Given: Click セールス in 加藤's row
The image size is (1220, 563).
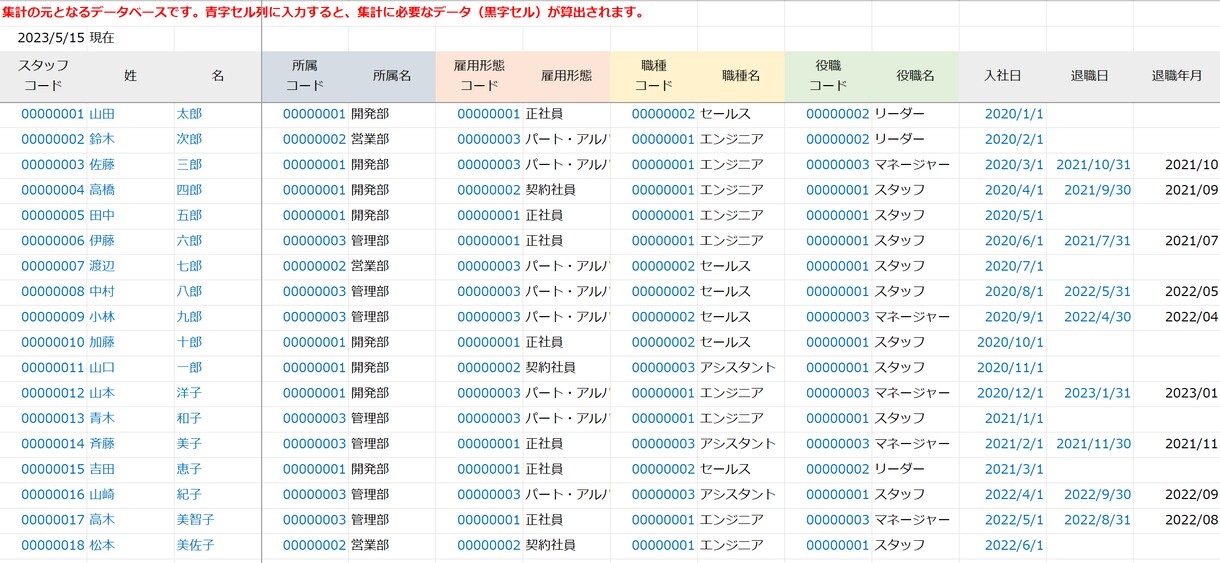Looking at the screenshot, I should point(725,342).
